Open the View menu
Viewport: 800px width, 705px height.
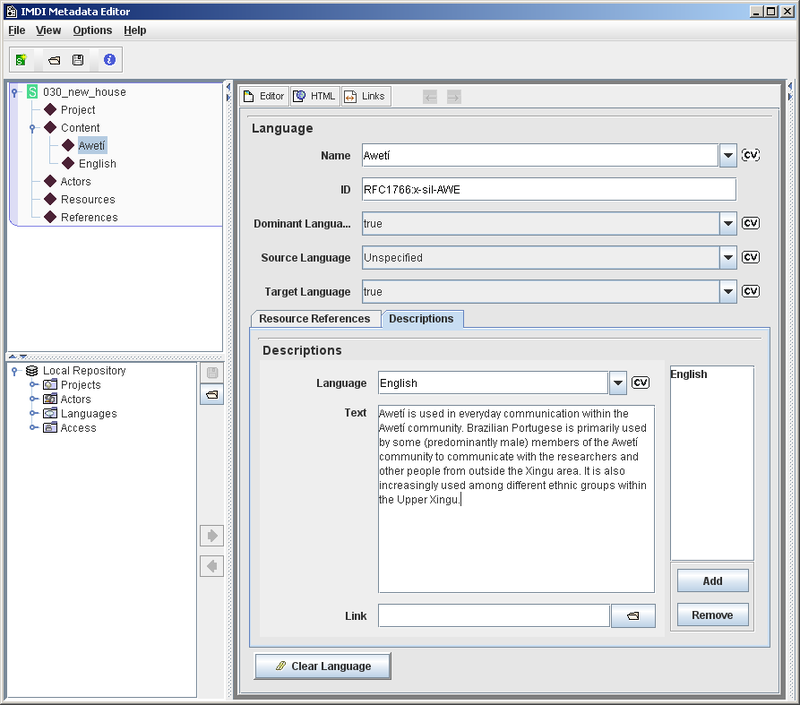(x=48, y=31)
